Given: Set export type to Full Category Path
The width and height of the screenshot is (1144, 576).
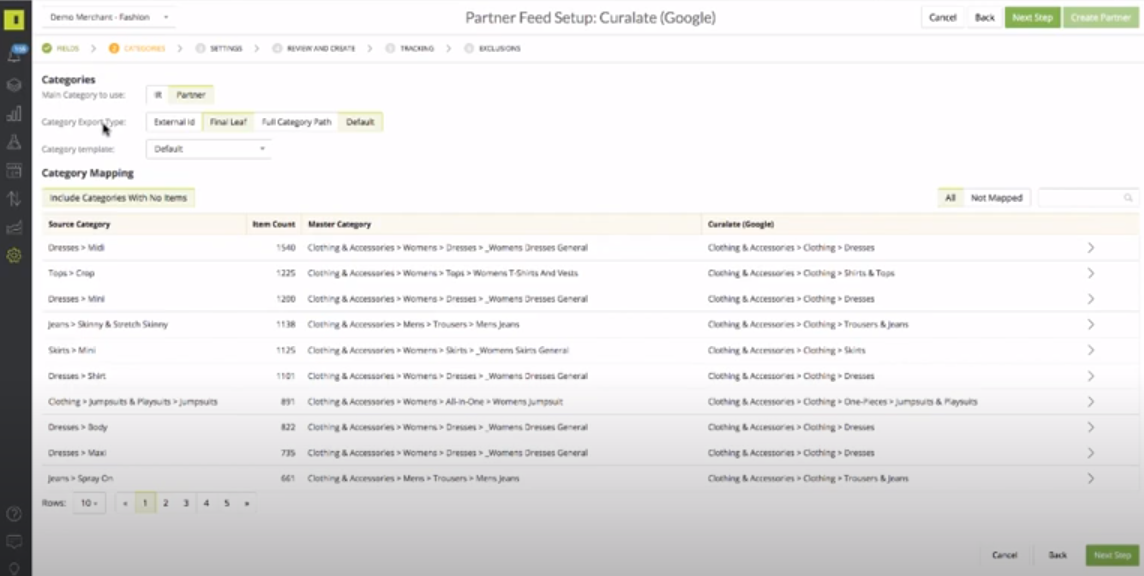Looking at the screenshot, I should click(x=296, y=122).
